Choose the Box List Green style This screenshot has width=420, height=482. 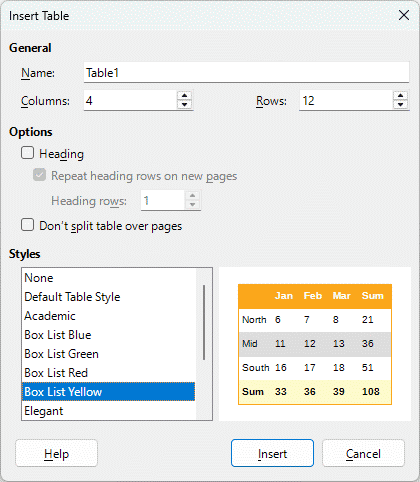(109, 354)
